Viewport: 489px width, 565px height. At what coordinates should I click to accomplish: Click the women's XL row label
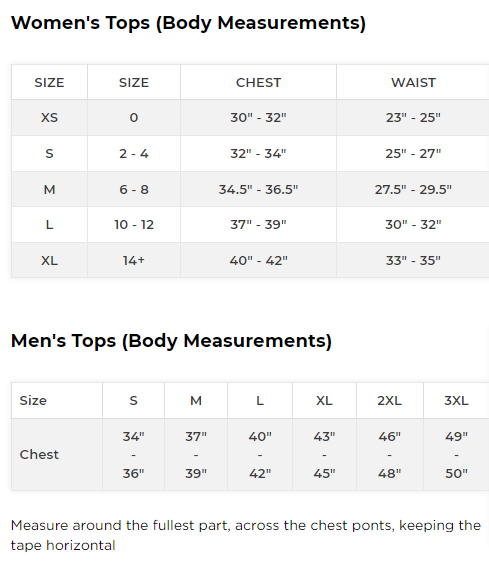49,261
